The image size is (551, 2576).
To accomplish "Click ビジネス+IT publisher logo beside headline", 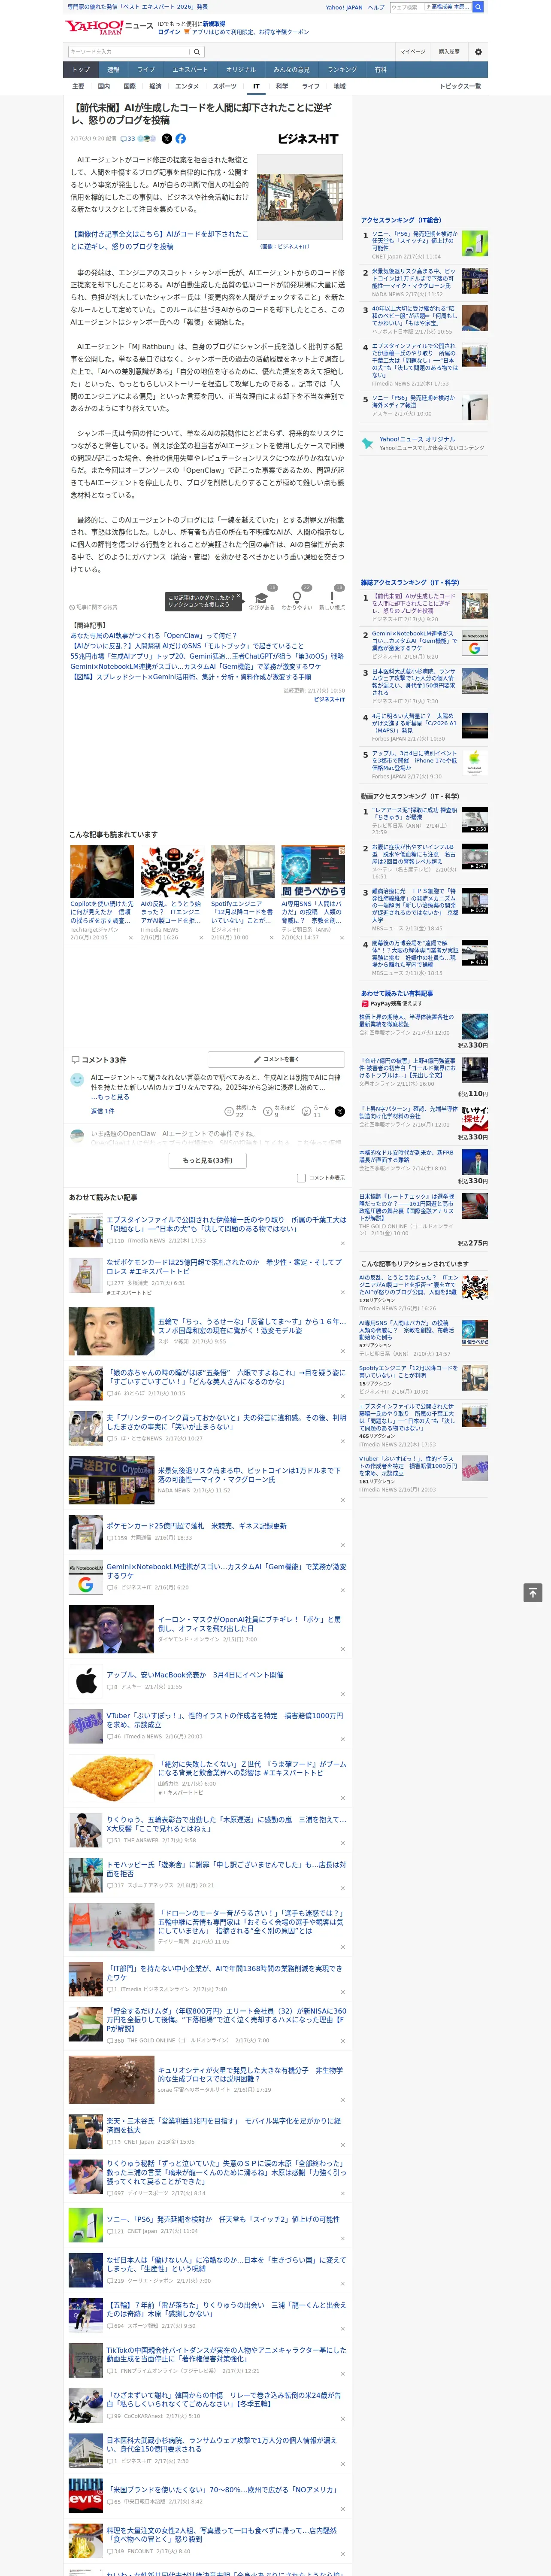I will pyautogui.click(x=308, y=139).
